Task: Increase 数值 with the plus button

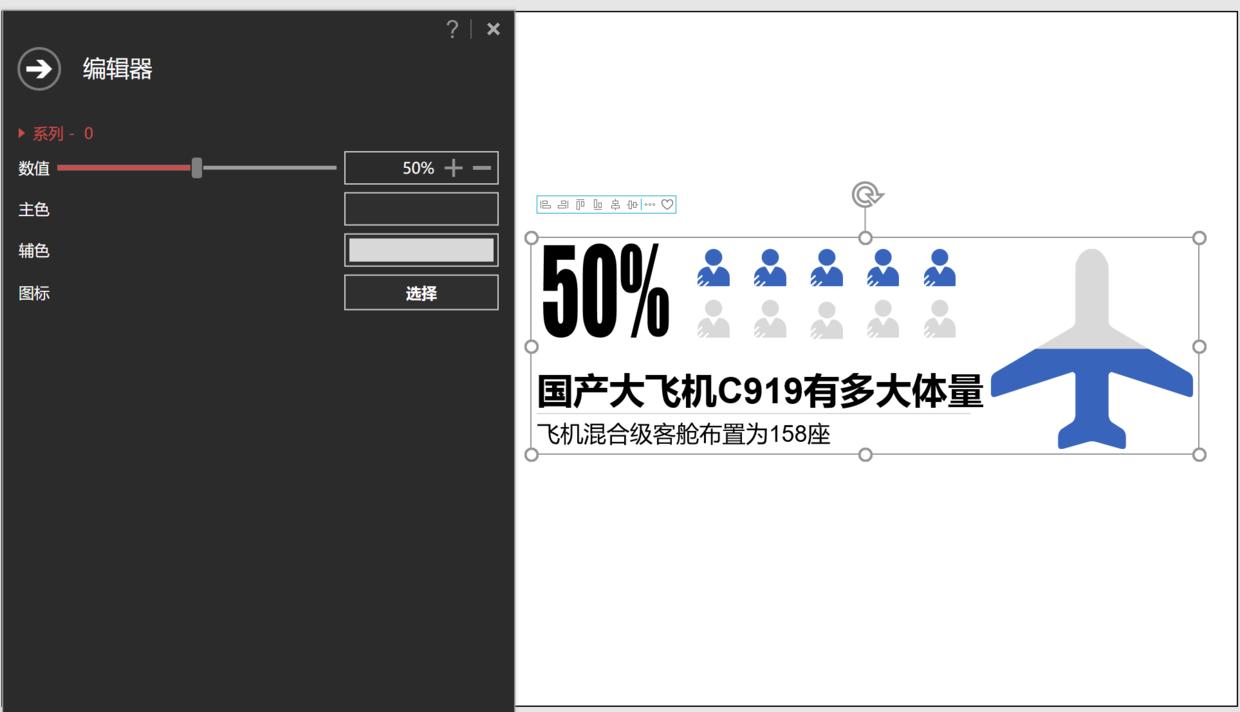Action: tap(454, 168)
